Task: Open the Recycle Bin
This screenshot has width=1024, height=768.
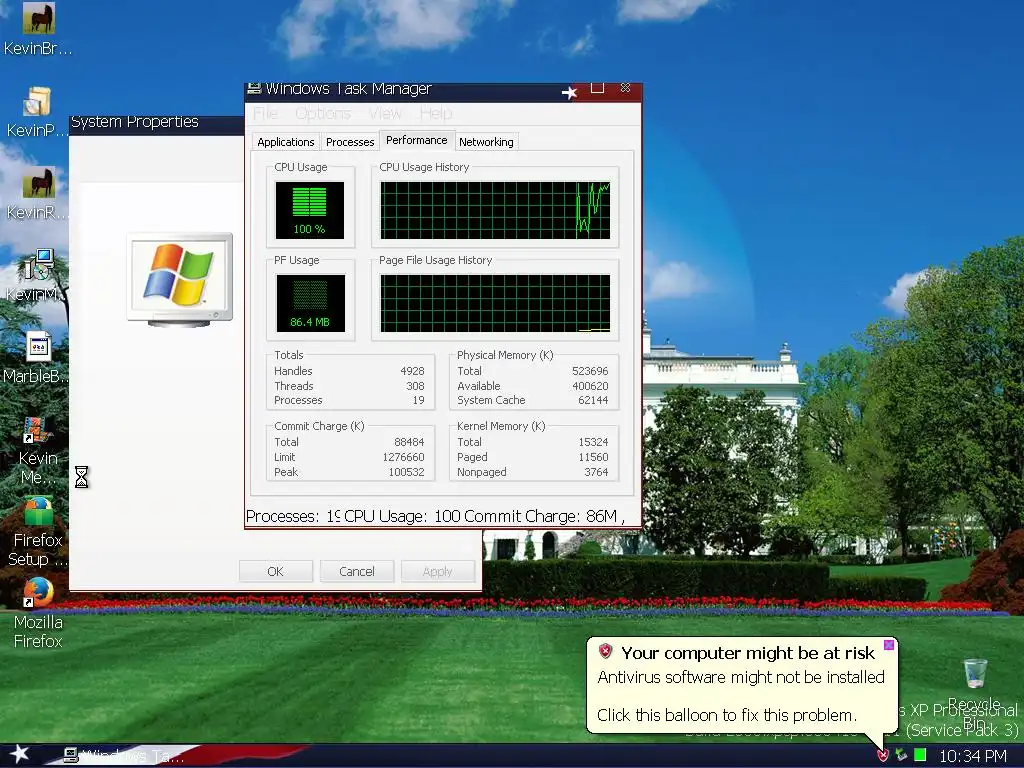Action: [x=974, y=674]
